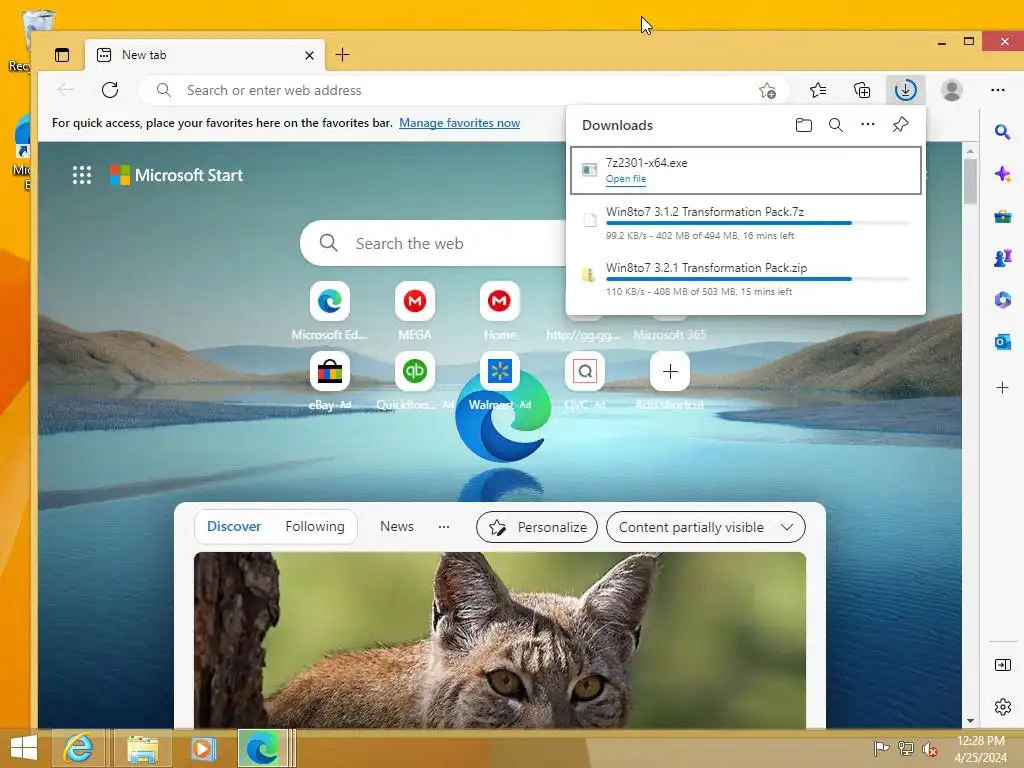Open Settings and more menu

997,90
